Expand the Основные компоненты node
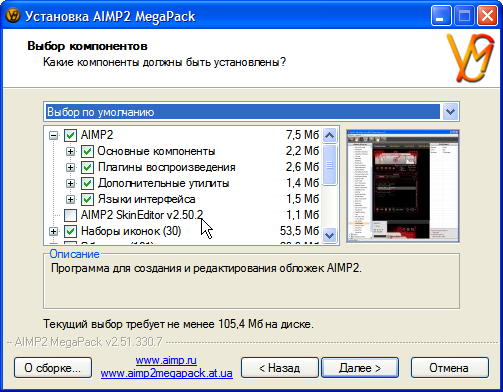Viewport: 503px width, 392px height. pyautogui.click(x=70, y=151)
